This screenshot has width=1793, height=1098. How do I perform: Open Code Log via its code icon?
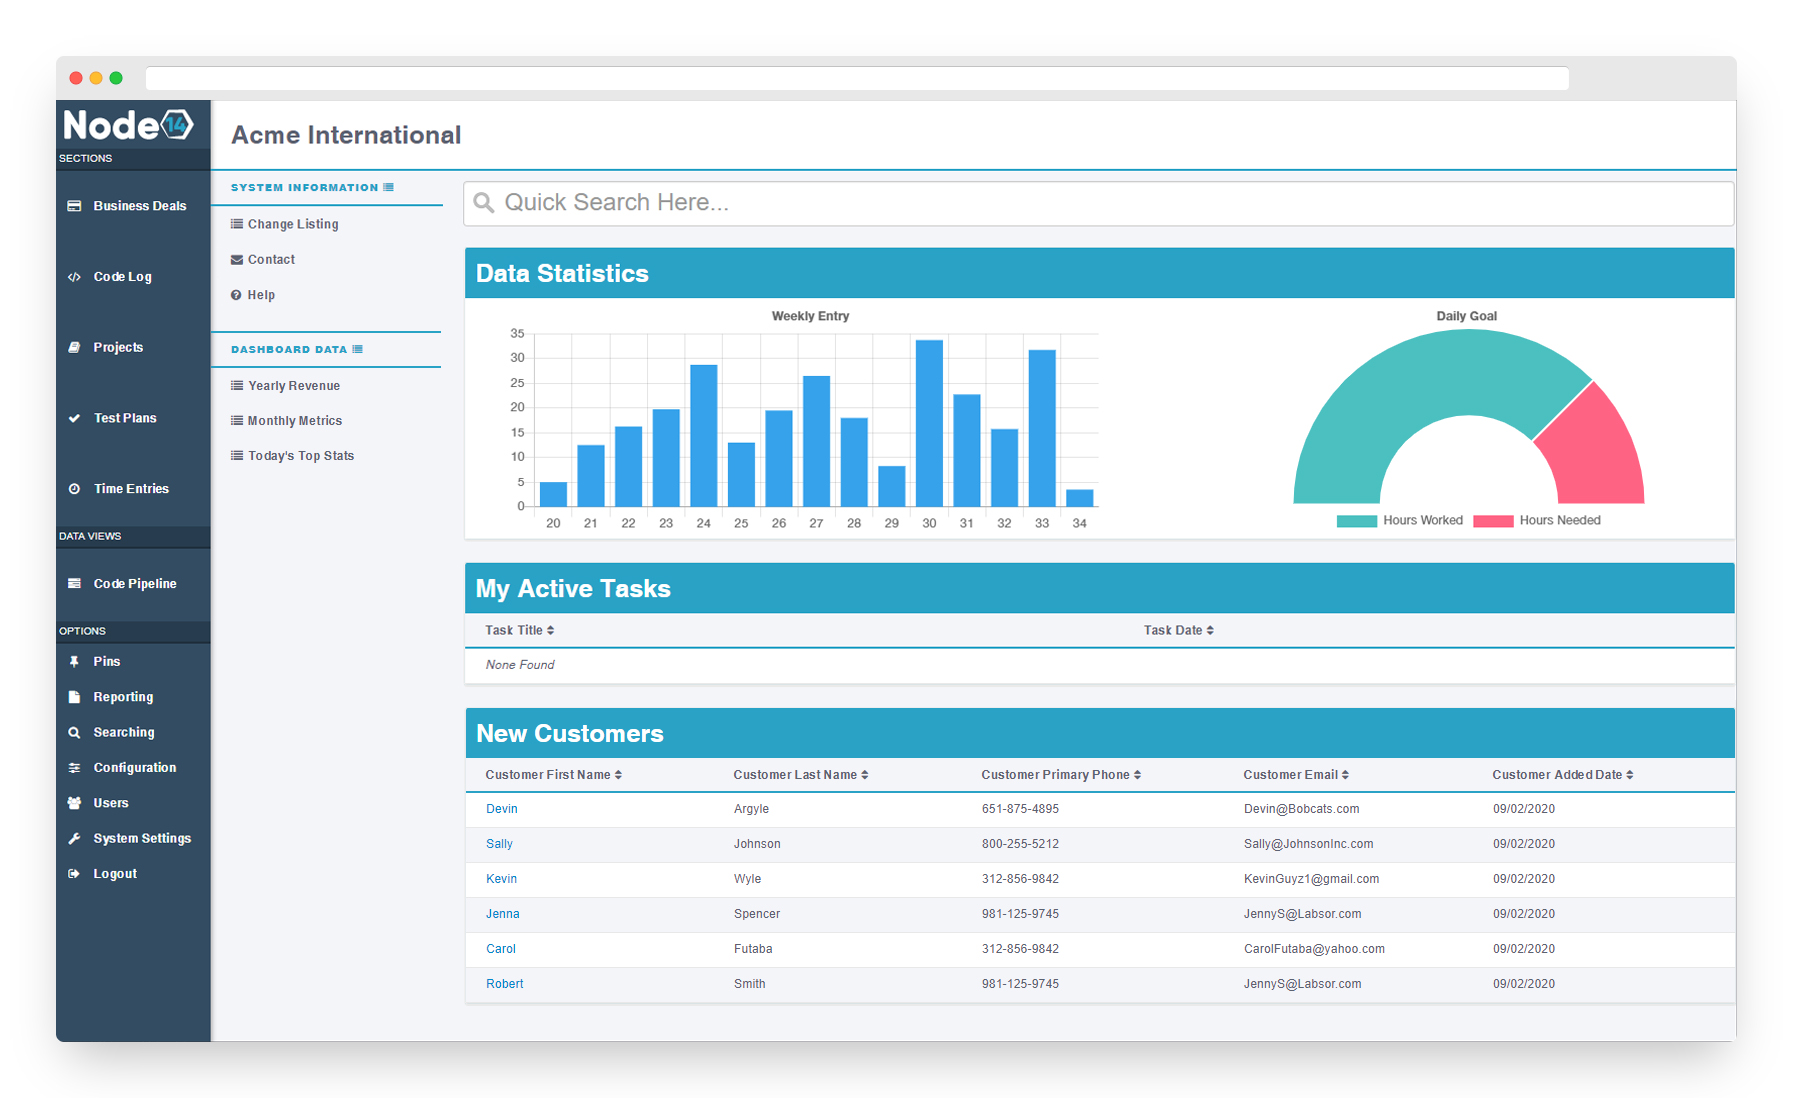click(74, 276)
